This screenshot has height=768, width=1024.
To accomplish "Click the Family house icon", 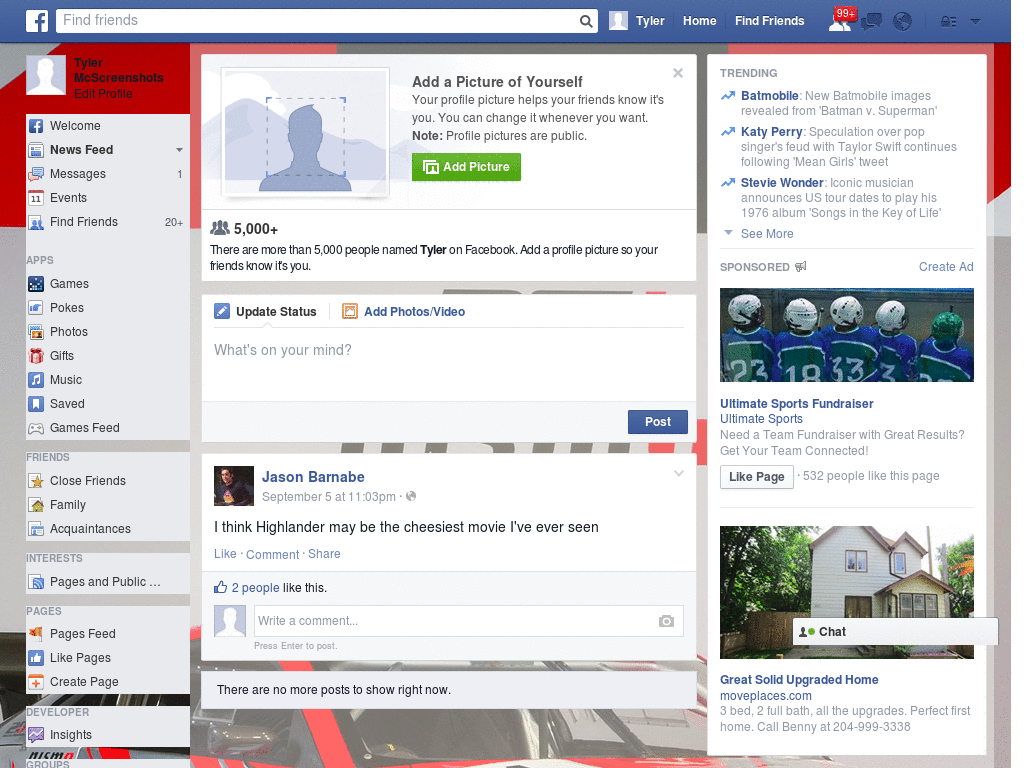I will click(36, 505).
